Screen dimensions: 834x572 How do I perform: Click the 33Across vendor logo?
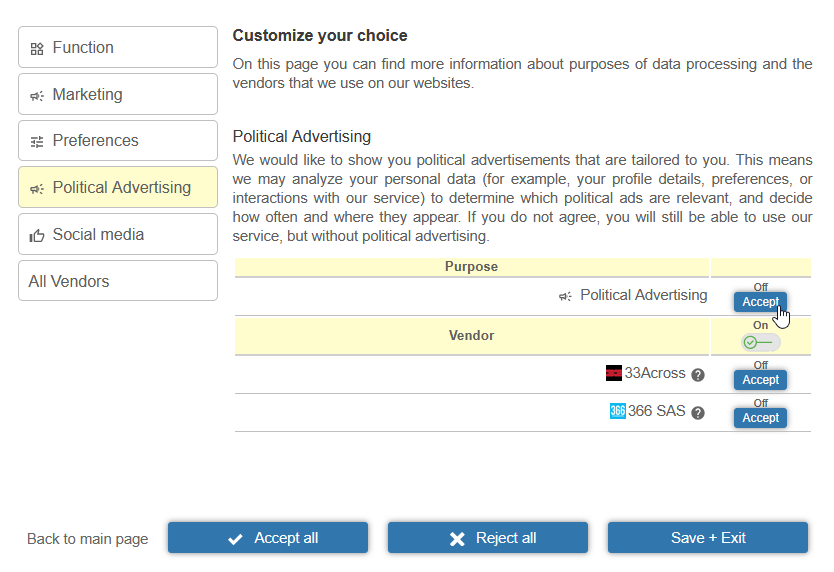click(x=614, y=373)
